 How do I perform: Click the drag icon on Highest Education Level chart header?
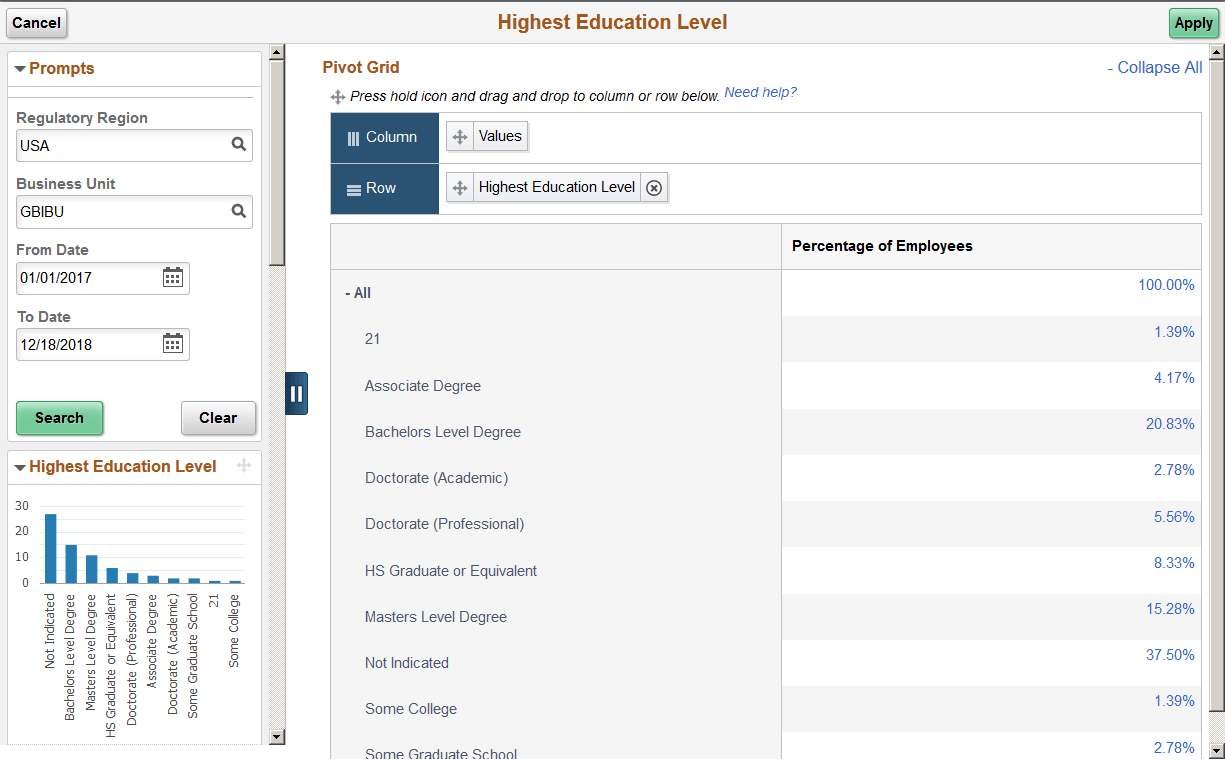pyautogui.click(x=243, y=466)
